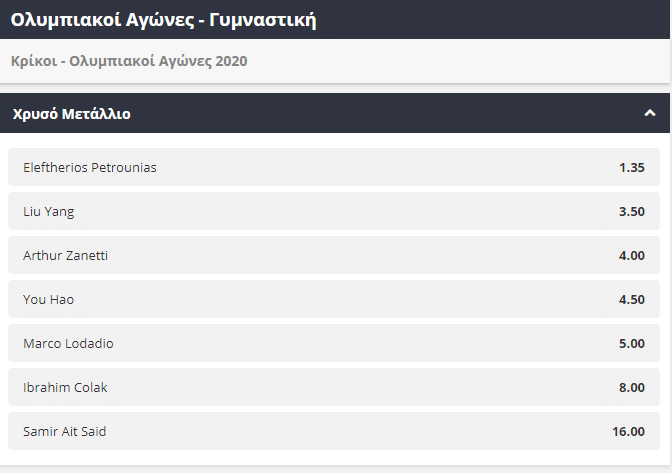Select Eleftherios Petrounias bet row
The width and height of the screenshot is (672, 473).
pos(334,167)
